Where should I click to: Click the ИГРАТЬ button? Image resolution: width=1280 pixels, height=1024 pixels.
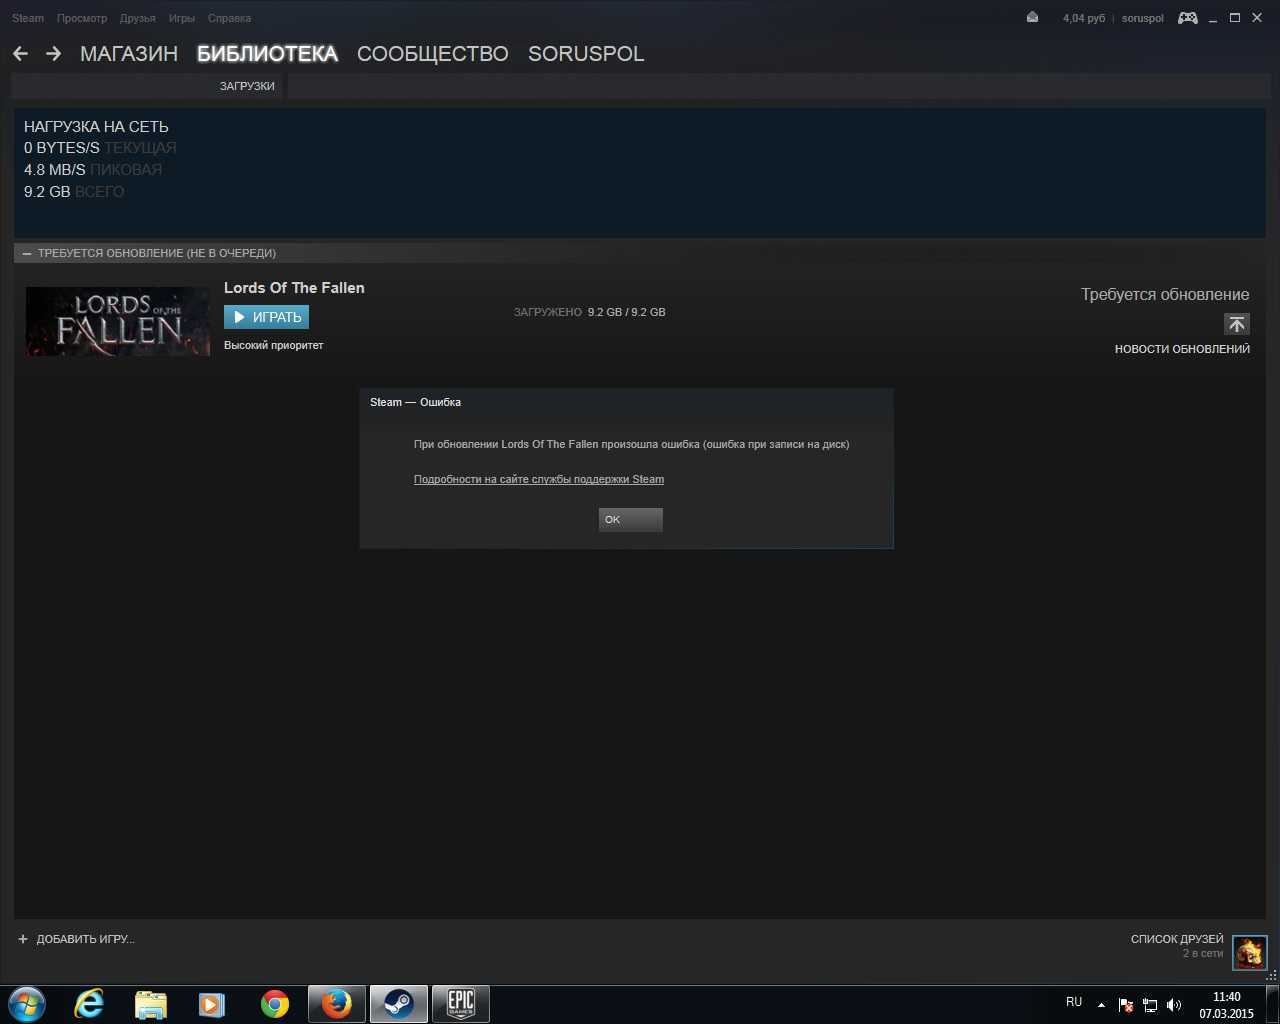click(266, 317)
